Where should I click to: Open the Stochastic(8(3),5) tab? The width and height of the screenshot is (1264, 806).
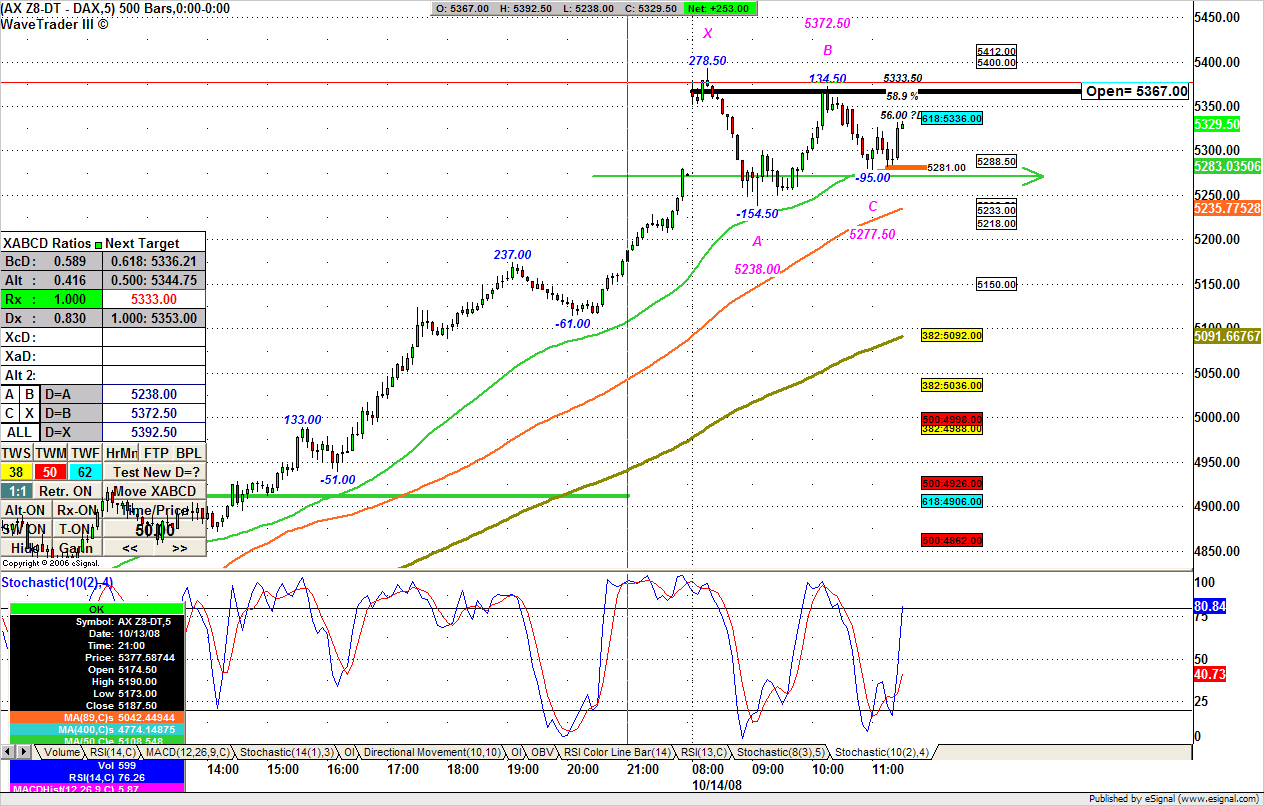[780, 752]
